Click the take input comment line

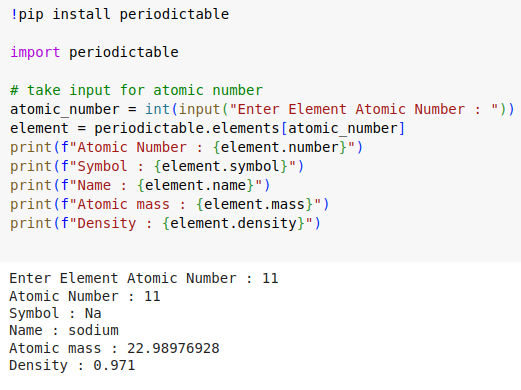136,90
